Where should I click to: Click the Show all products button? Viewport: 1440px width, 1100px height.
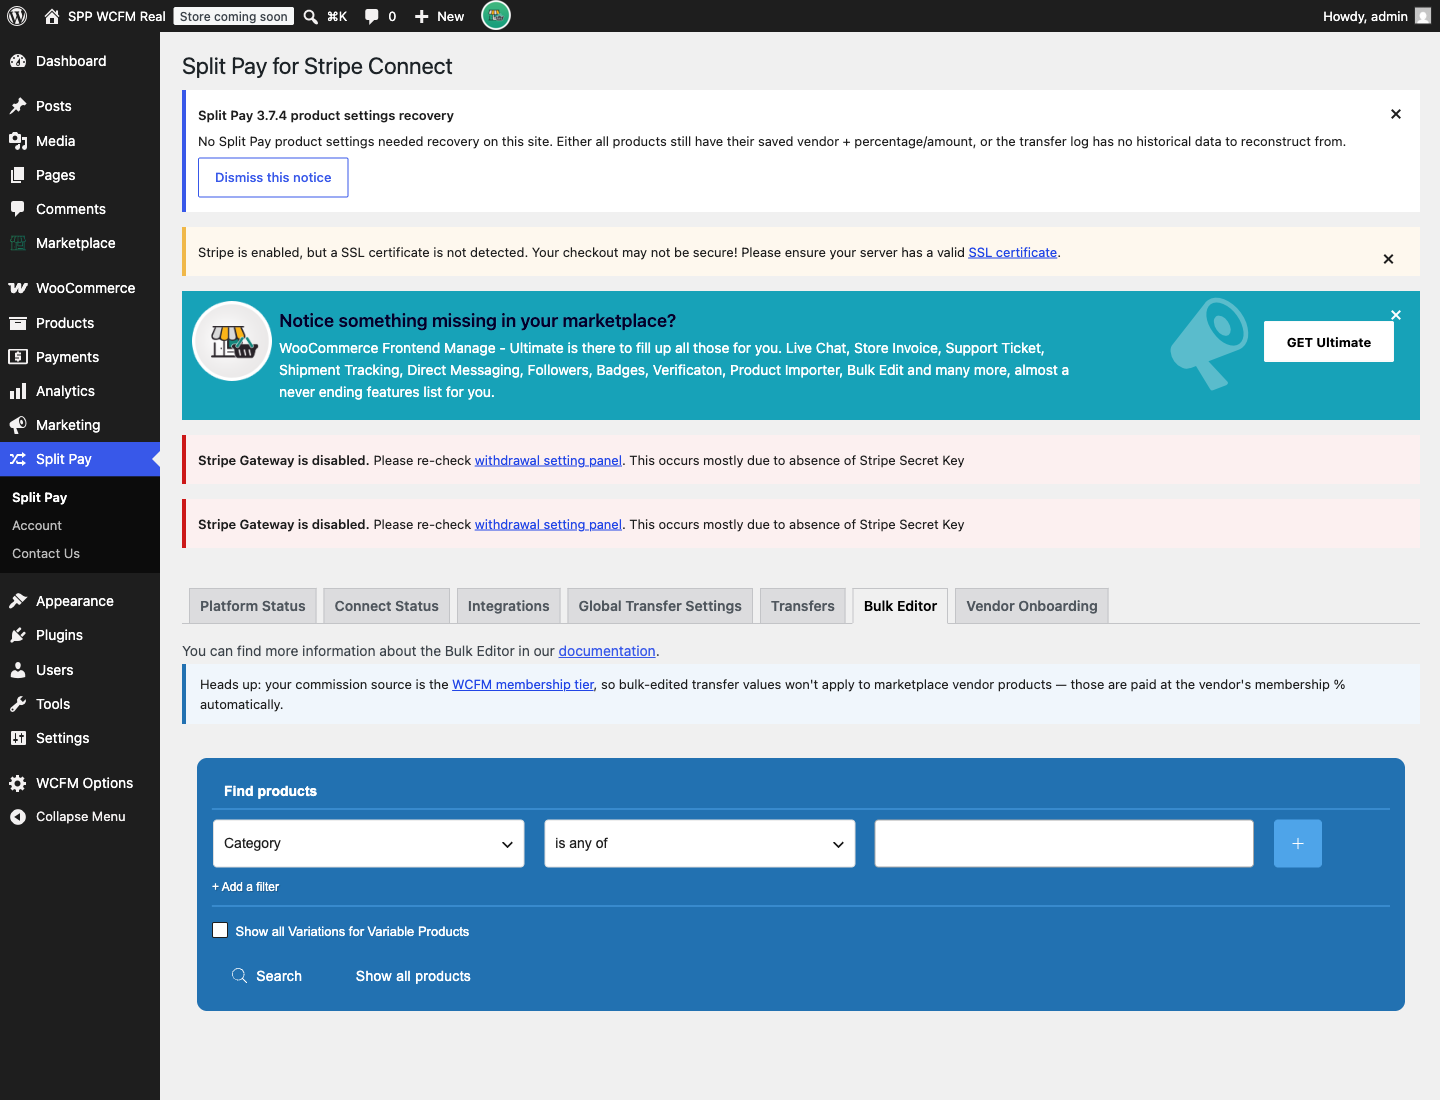coord(413,976)
